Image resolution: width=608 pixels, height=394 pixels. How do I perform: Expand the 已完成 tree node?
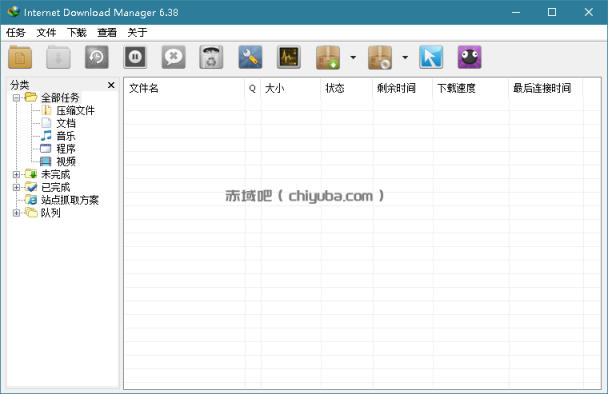coord(16,187)
